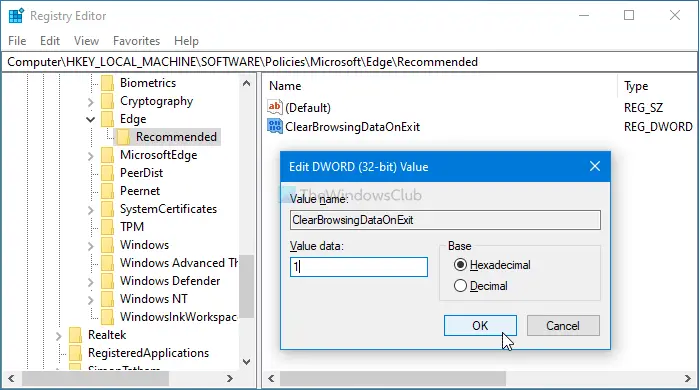The width and height of the screenshot is (700, 390).
Task: Select the TPM folder icon
Action: pyautogui.click(x=108, y=227)
